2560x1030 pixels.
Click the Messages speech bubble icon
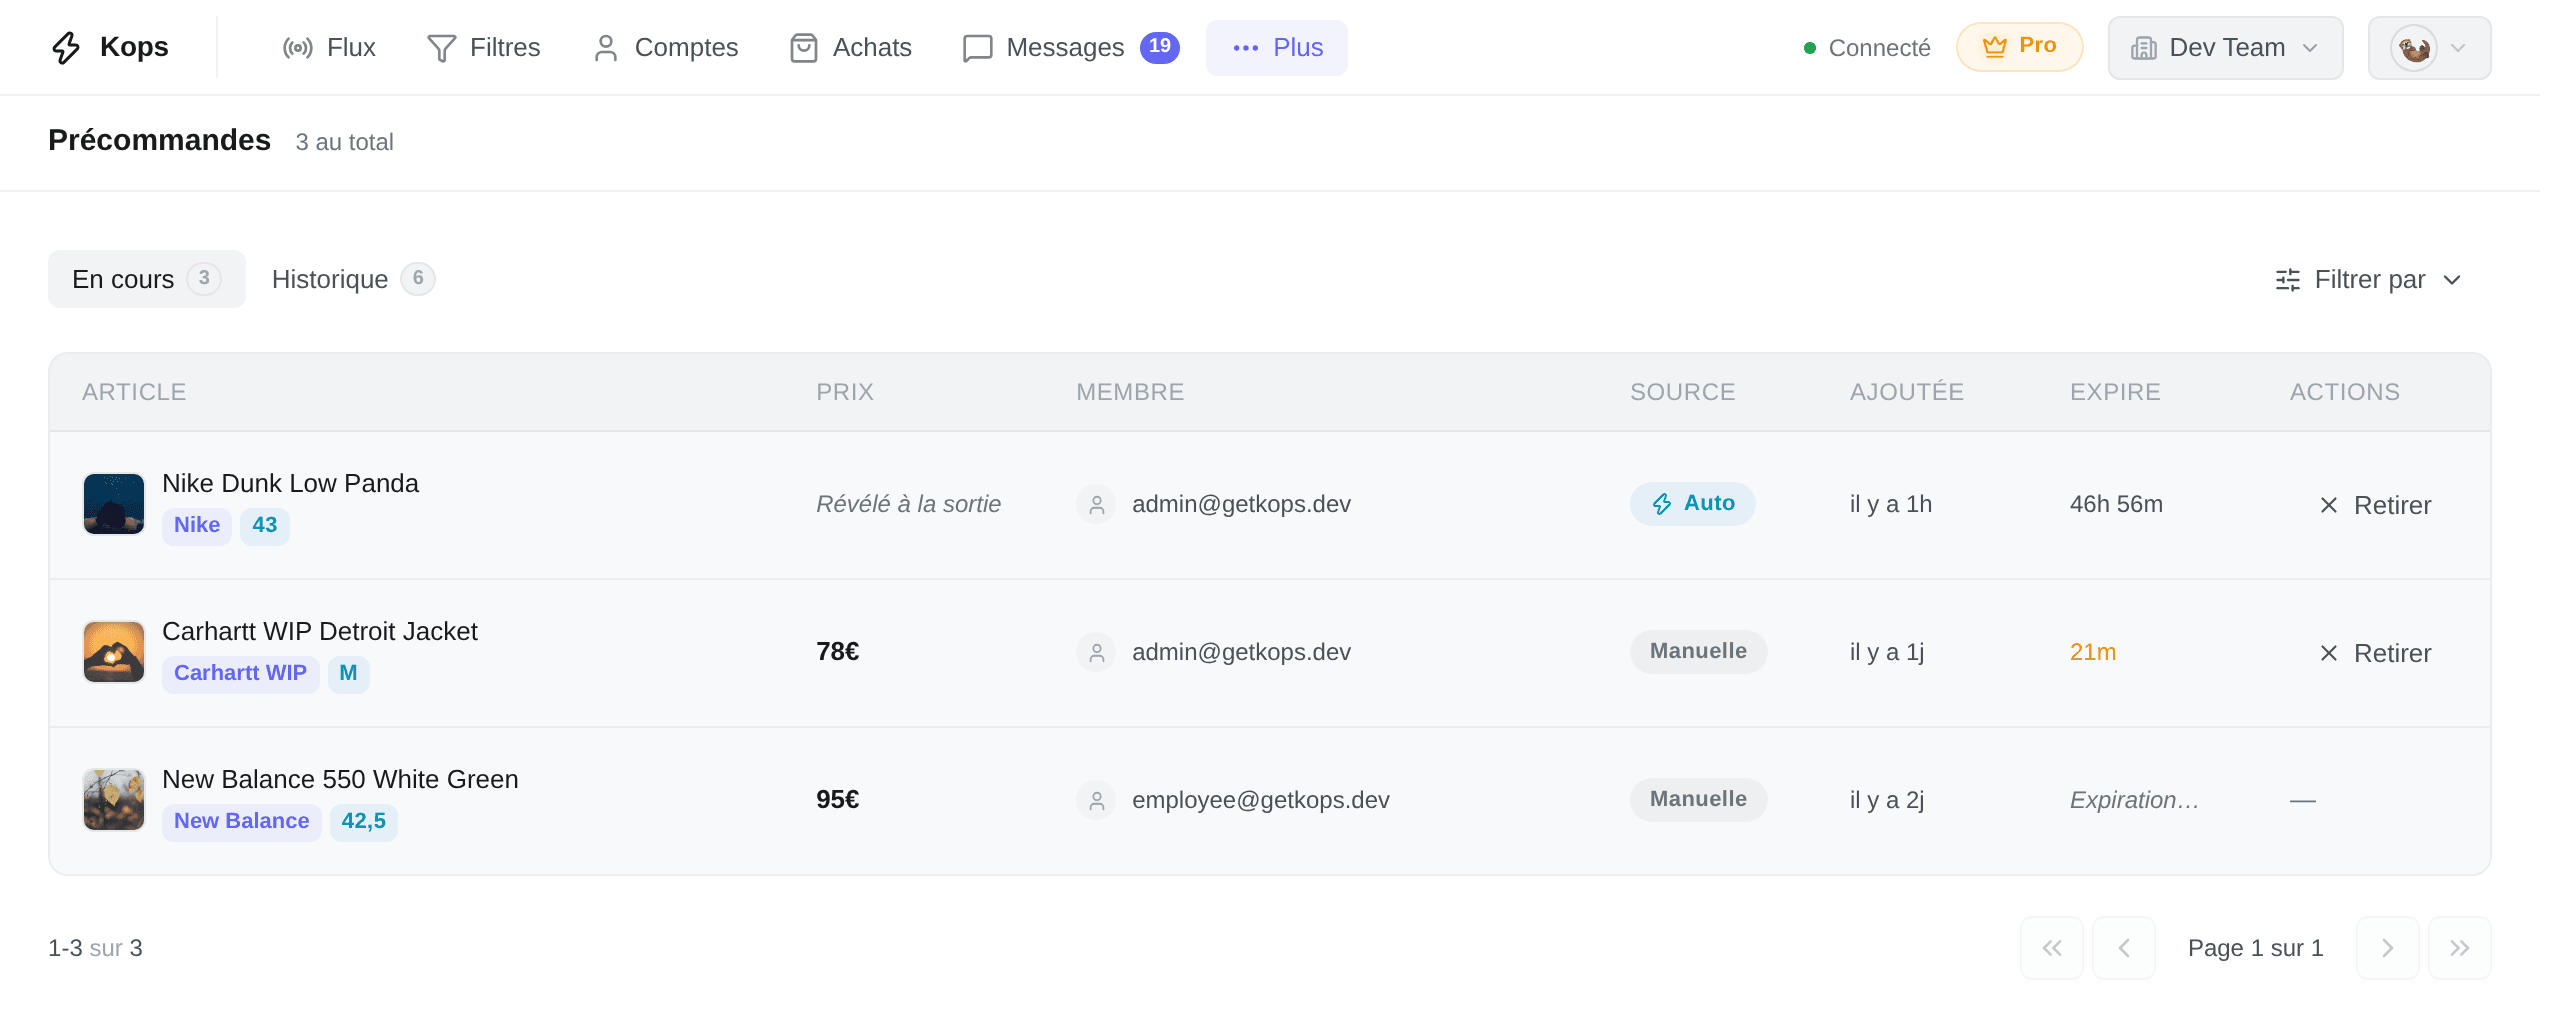[x=977, y=47]
